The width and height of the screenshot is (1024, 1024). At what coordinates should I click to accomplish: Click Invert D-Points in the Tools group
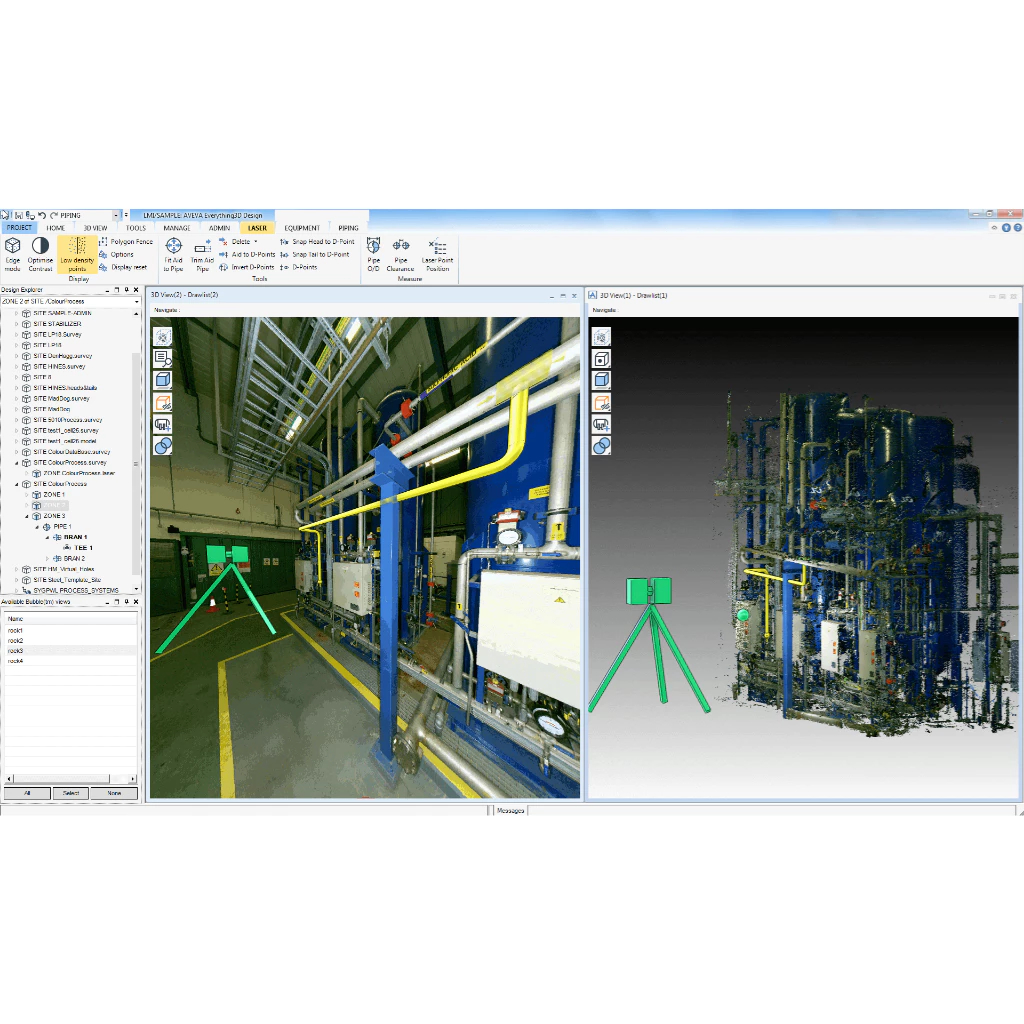(x=253, y=267)
